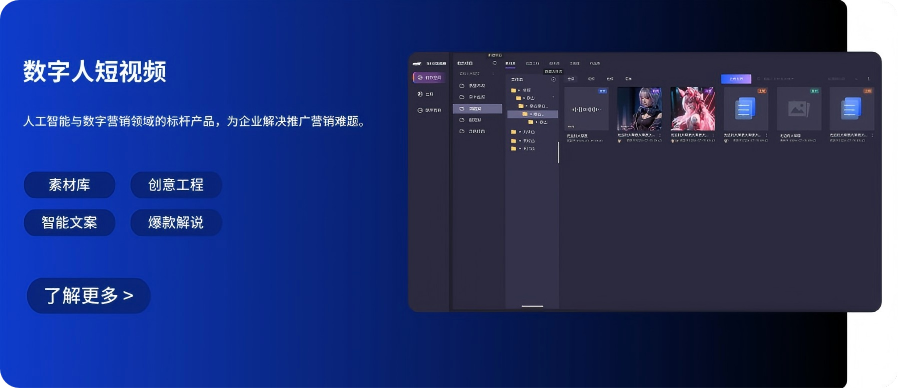Viewport: 898px width, 388px height.
Task: Open the pink-haired character image thumbnail
Action: (692, 109)
